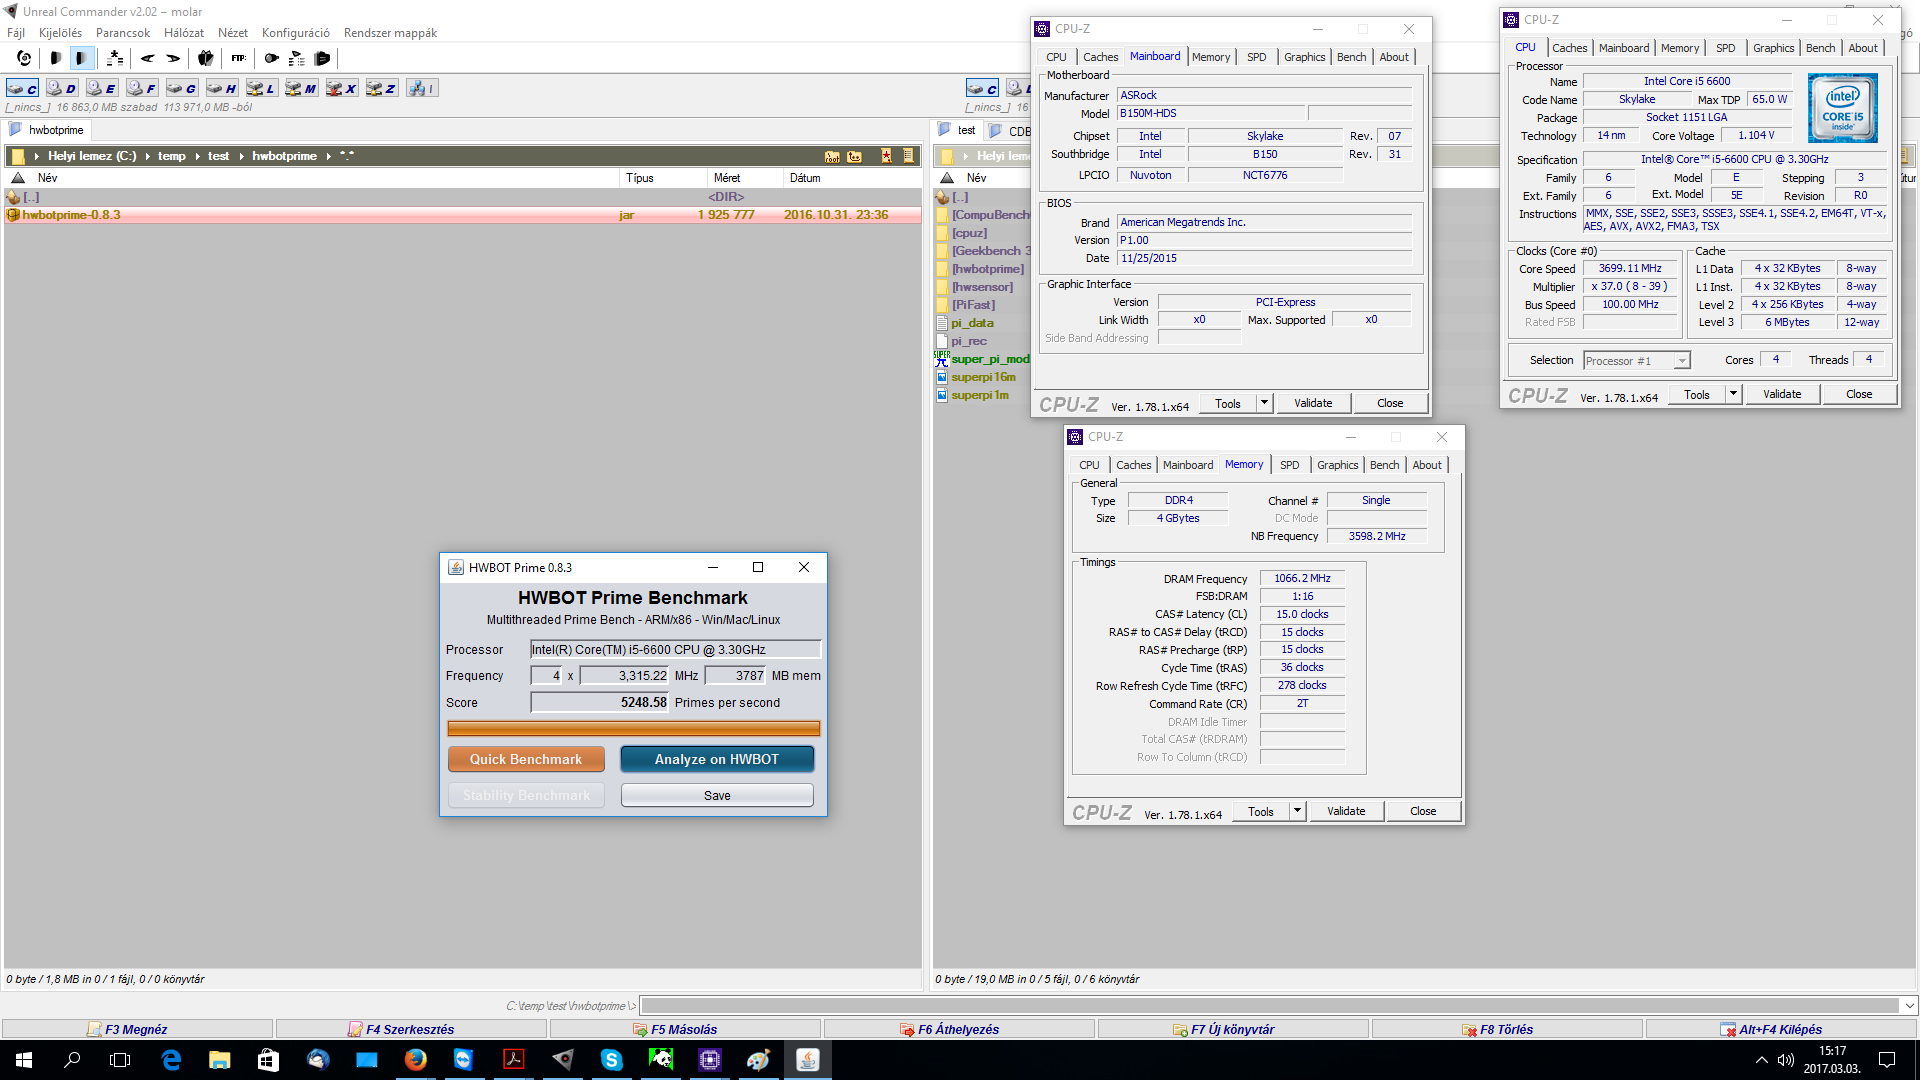Open network drive L
Viewport: 1920px width, 1080px height.
pyautogui.click(x=262, y=88)
